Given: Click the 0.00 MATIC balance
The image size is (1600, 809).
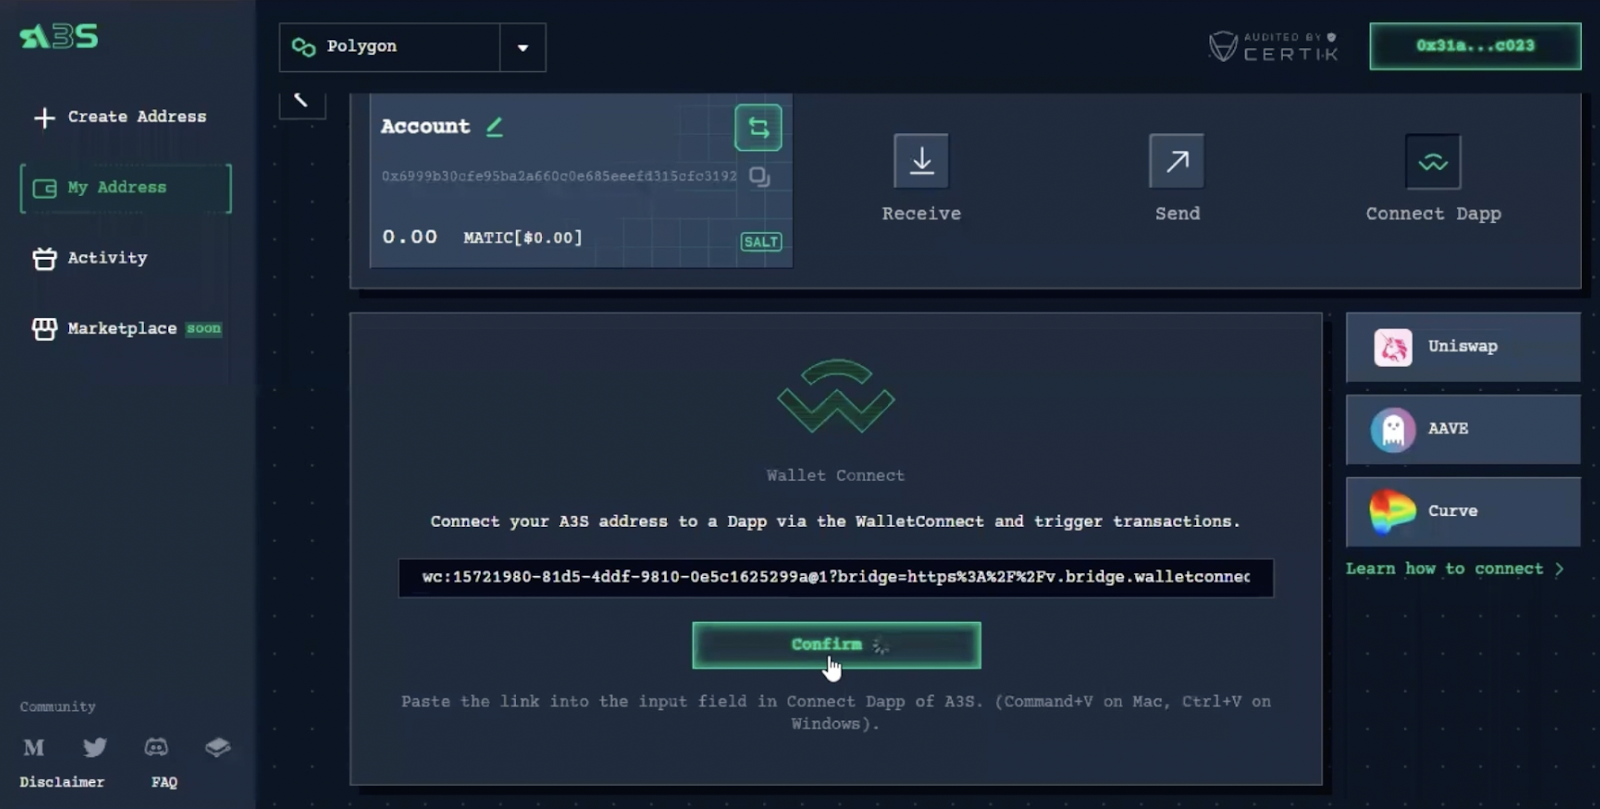Looking at the screenshot, I should tap(482, 237).
